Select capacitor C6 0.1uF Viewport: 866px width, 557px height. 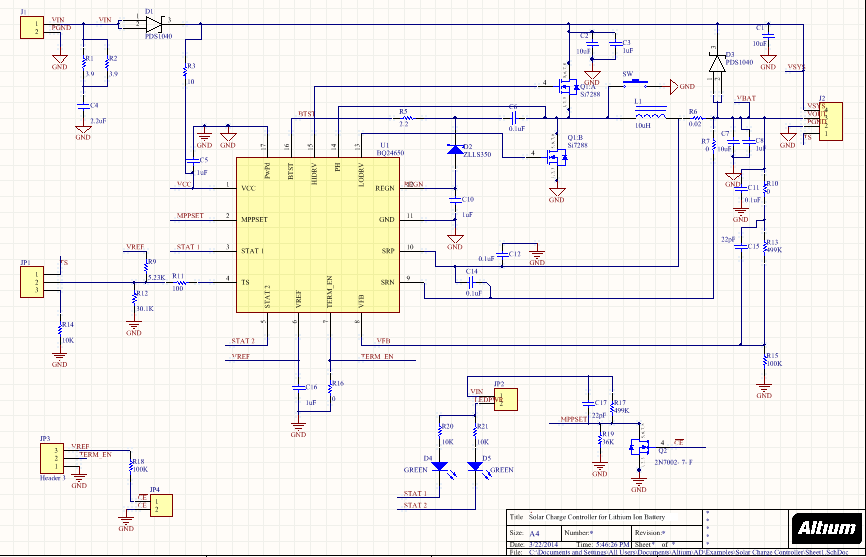coord(514,118)
